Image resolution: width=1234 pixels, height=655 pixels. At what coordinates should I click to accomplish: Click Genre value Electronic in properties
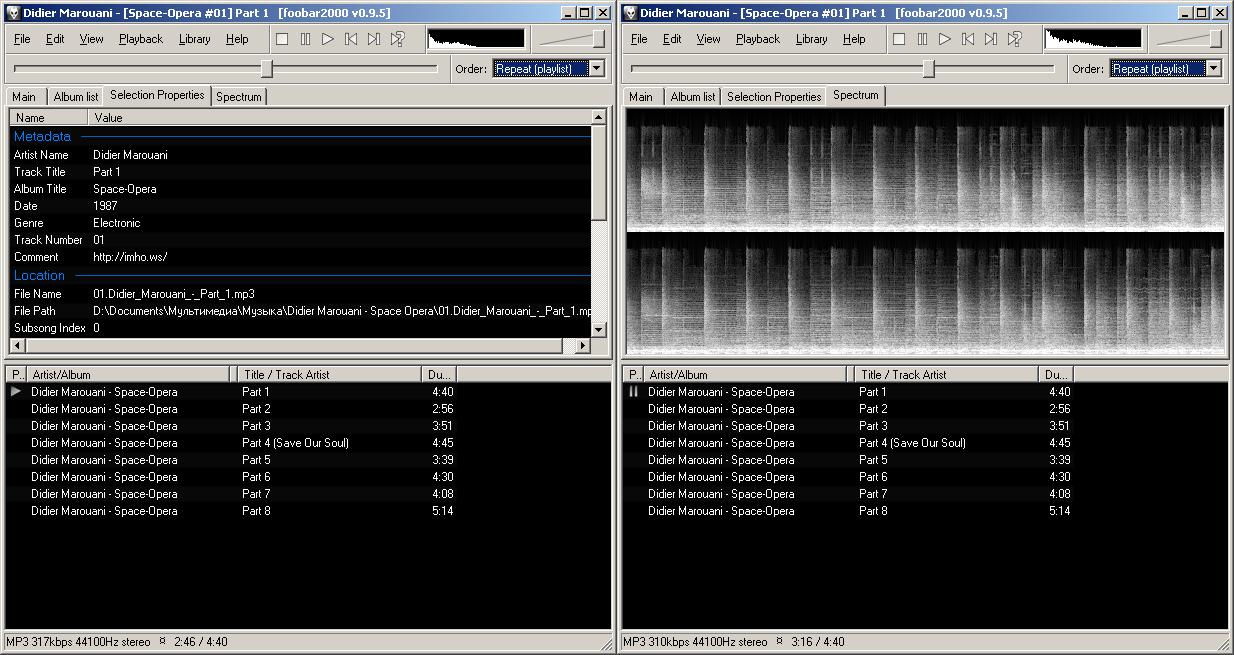pyautogui.click(x=117, y=223)
